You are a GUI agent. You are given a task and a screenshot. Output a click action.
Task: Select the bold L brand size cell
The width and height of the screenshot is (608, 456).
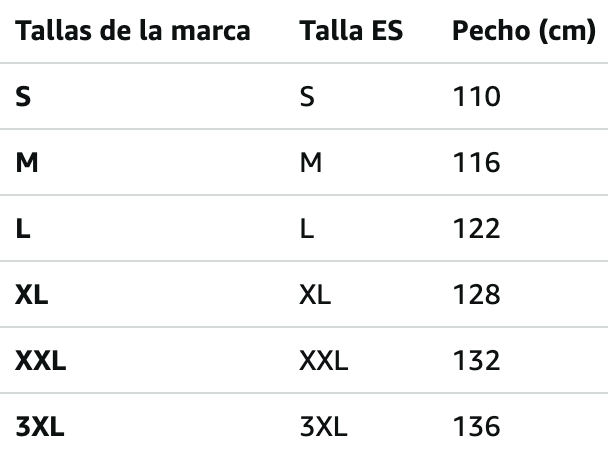coord(22,229)
